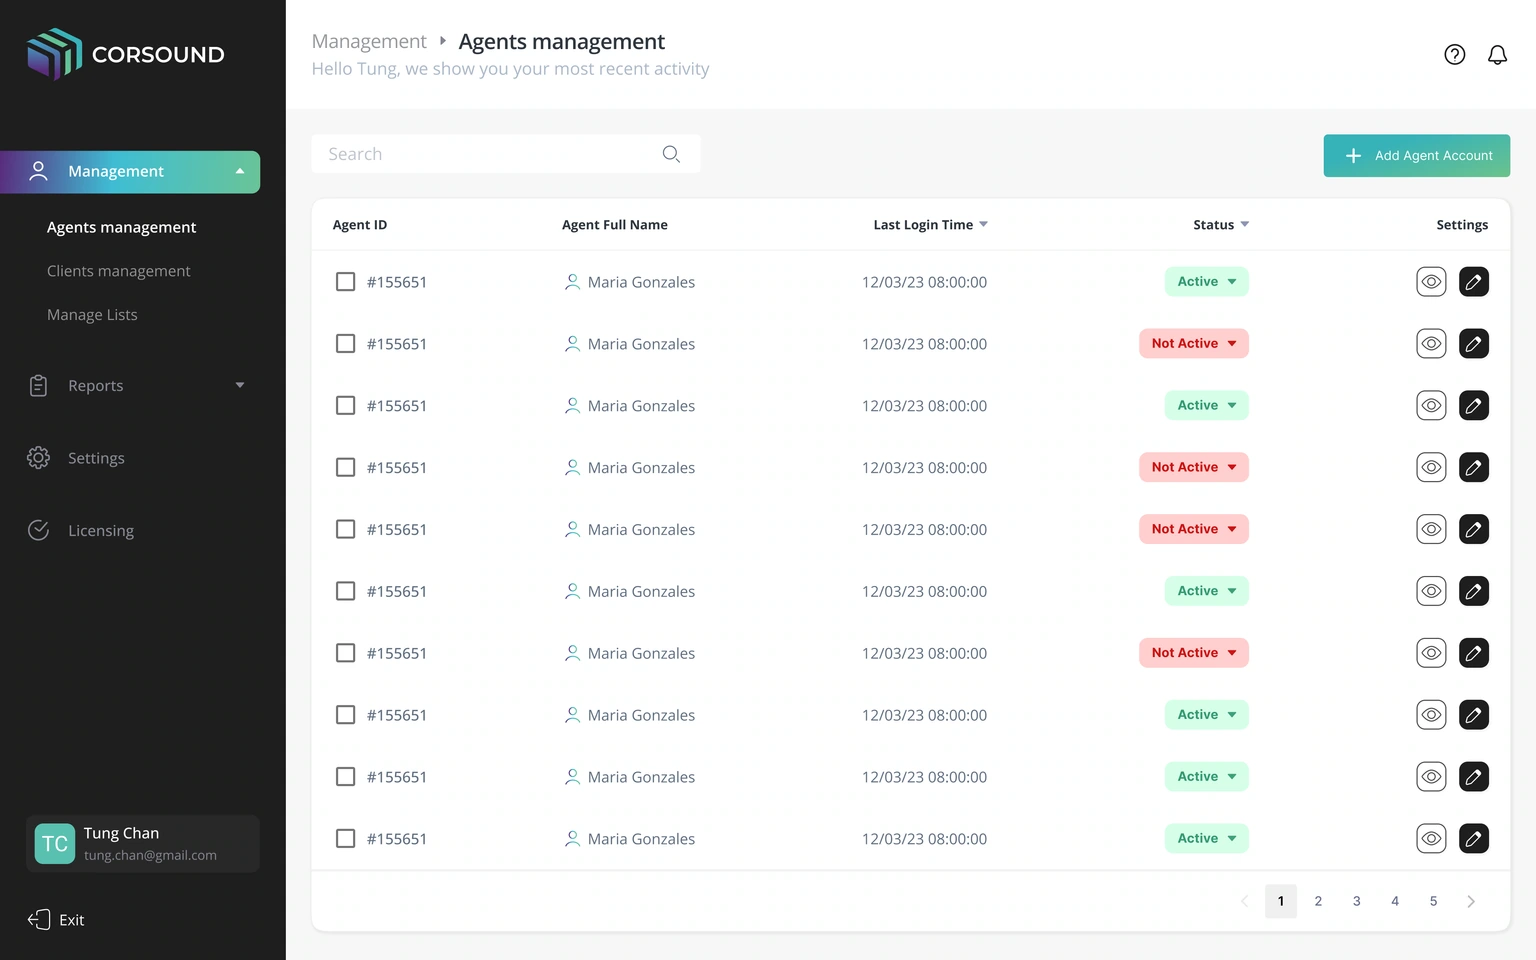The width and height of the screenshot is (1536, 960).
Task: Click the Licensing checkmark icon
Action: coord(38,530)
